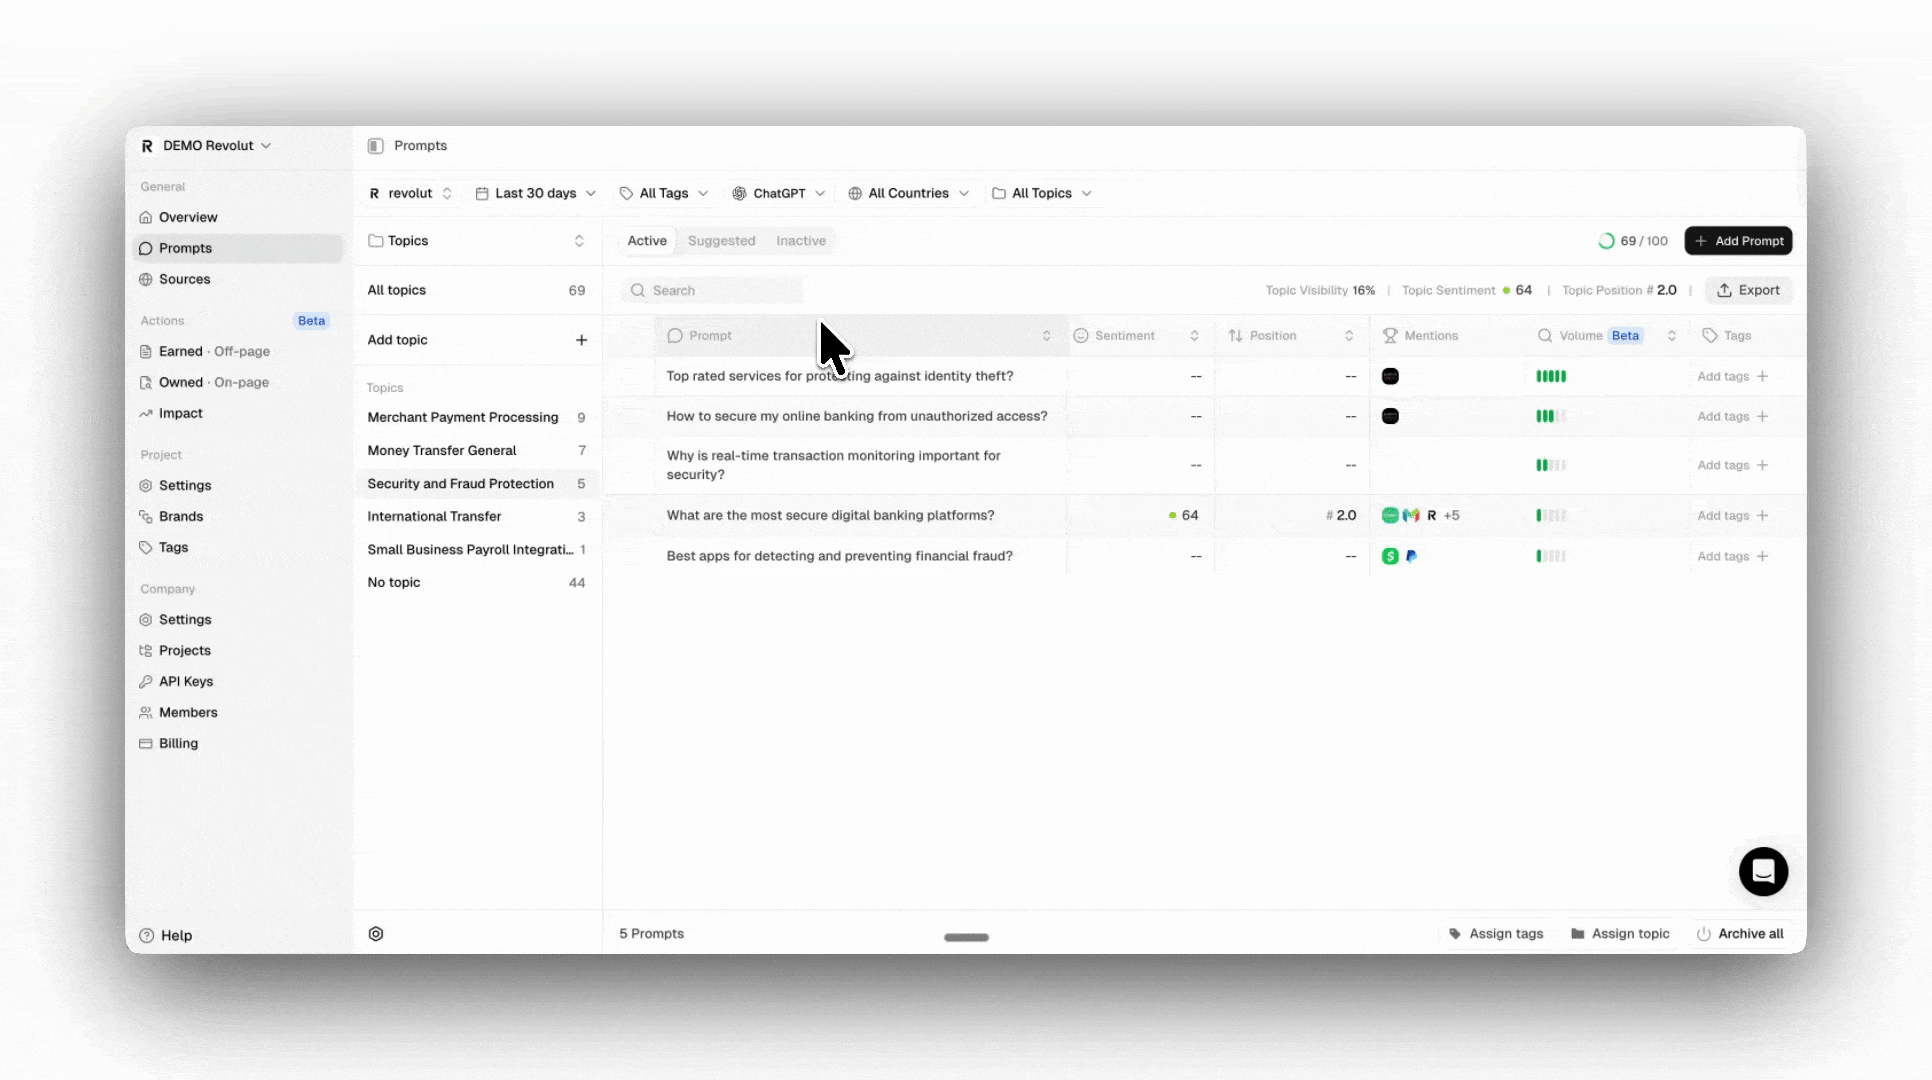Click the Export button
The width and height of the screenshot is (1932, 1080).
(x=1749, y=290)
